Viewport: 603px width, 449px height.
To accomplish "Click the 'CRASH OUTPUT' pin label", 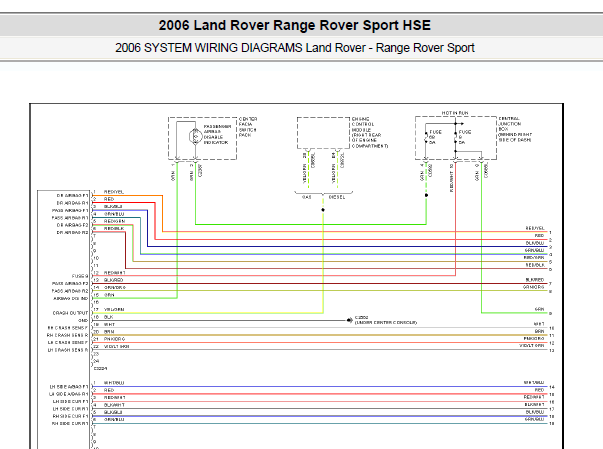I will [x=70, y=313].
